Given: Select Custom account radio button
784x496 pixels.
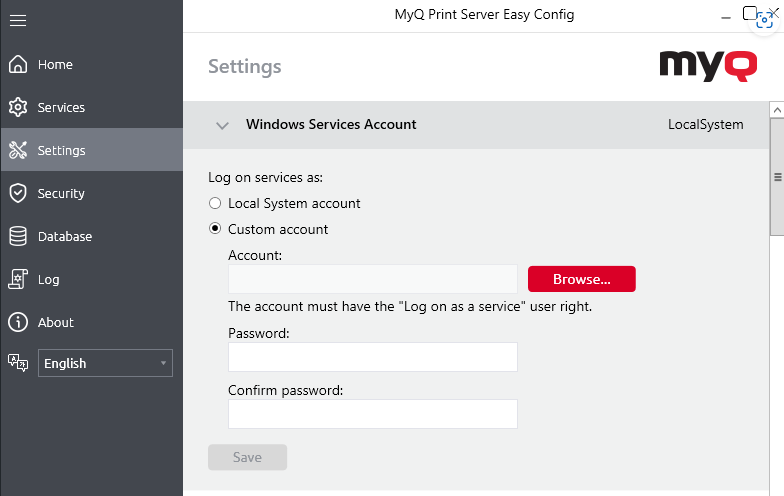Looking at the screenshot, I should (215, 228).
